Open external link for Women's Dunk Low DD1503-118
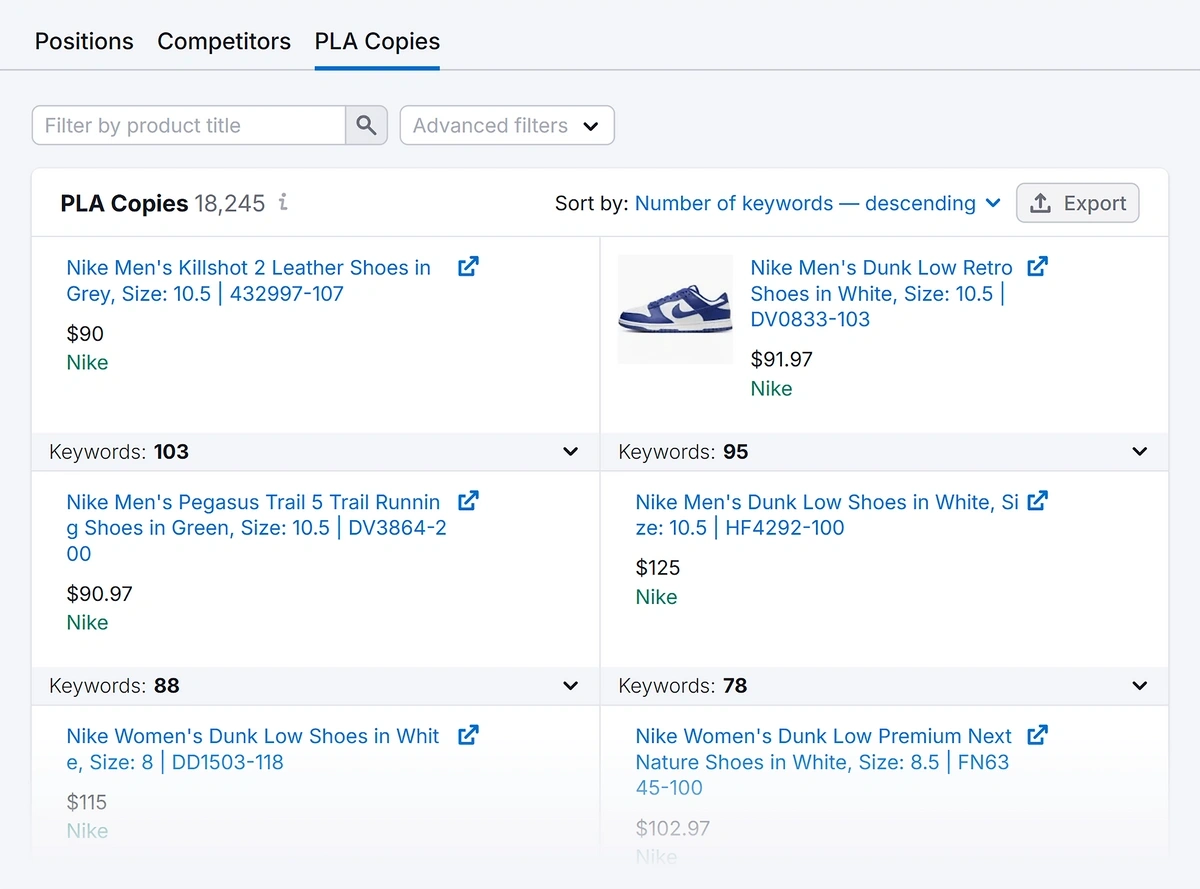This screenshot has height=889, width=1200. click(468, 735)
